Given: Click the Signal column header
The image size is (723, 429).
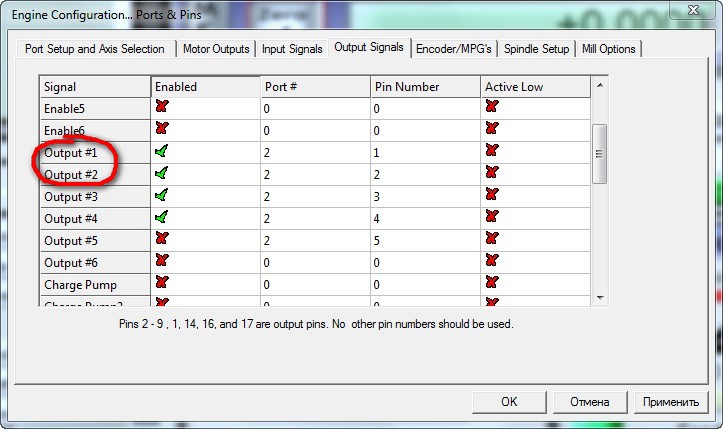Looking at the screenshot, I should pyautogui.click(x=95, y=87).
